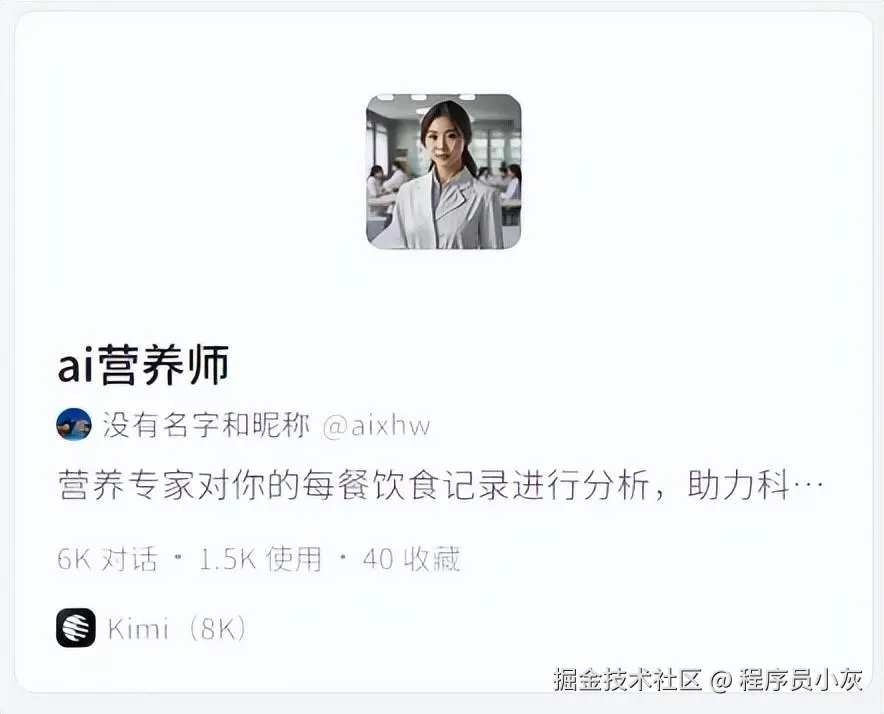Click the Kimi model logo icon
The height and width of the screenshot is (714, 884).
coord(76,628)
